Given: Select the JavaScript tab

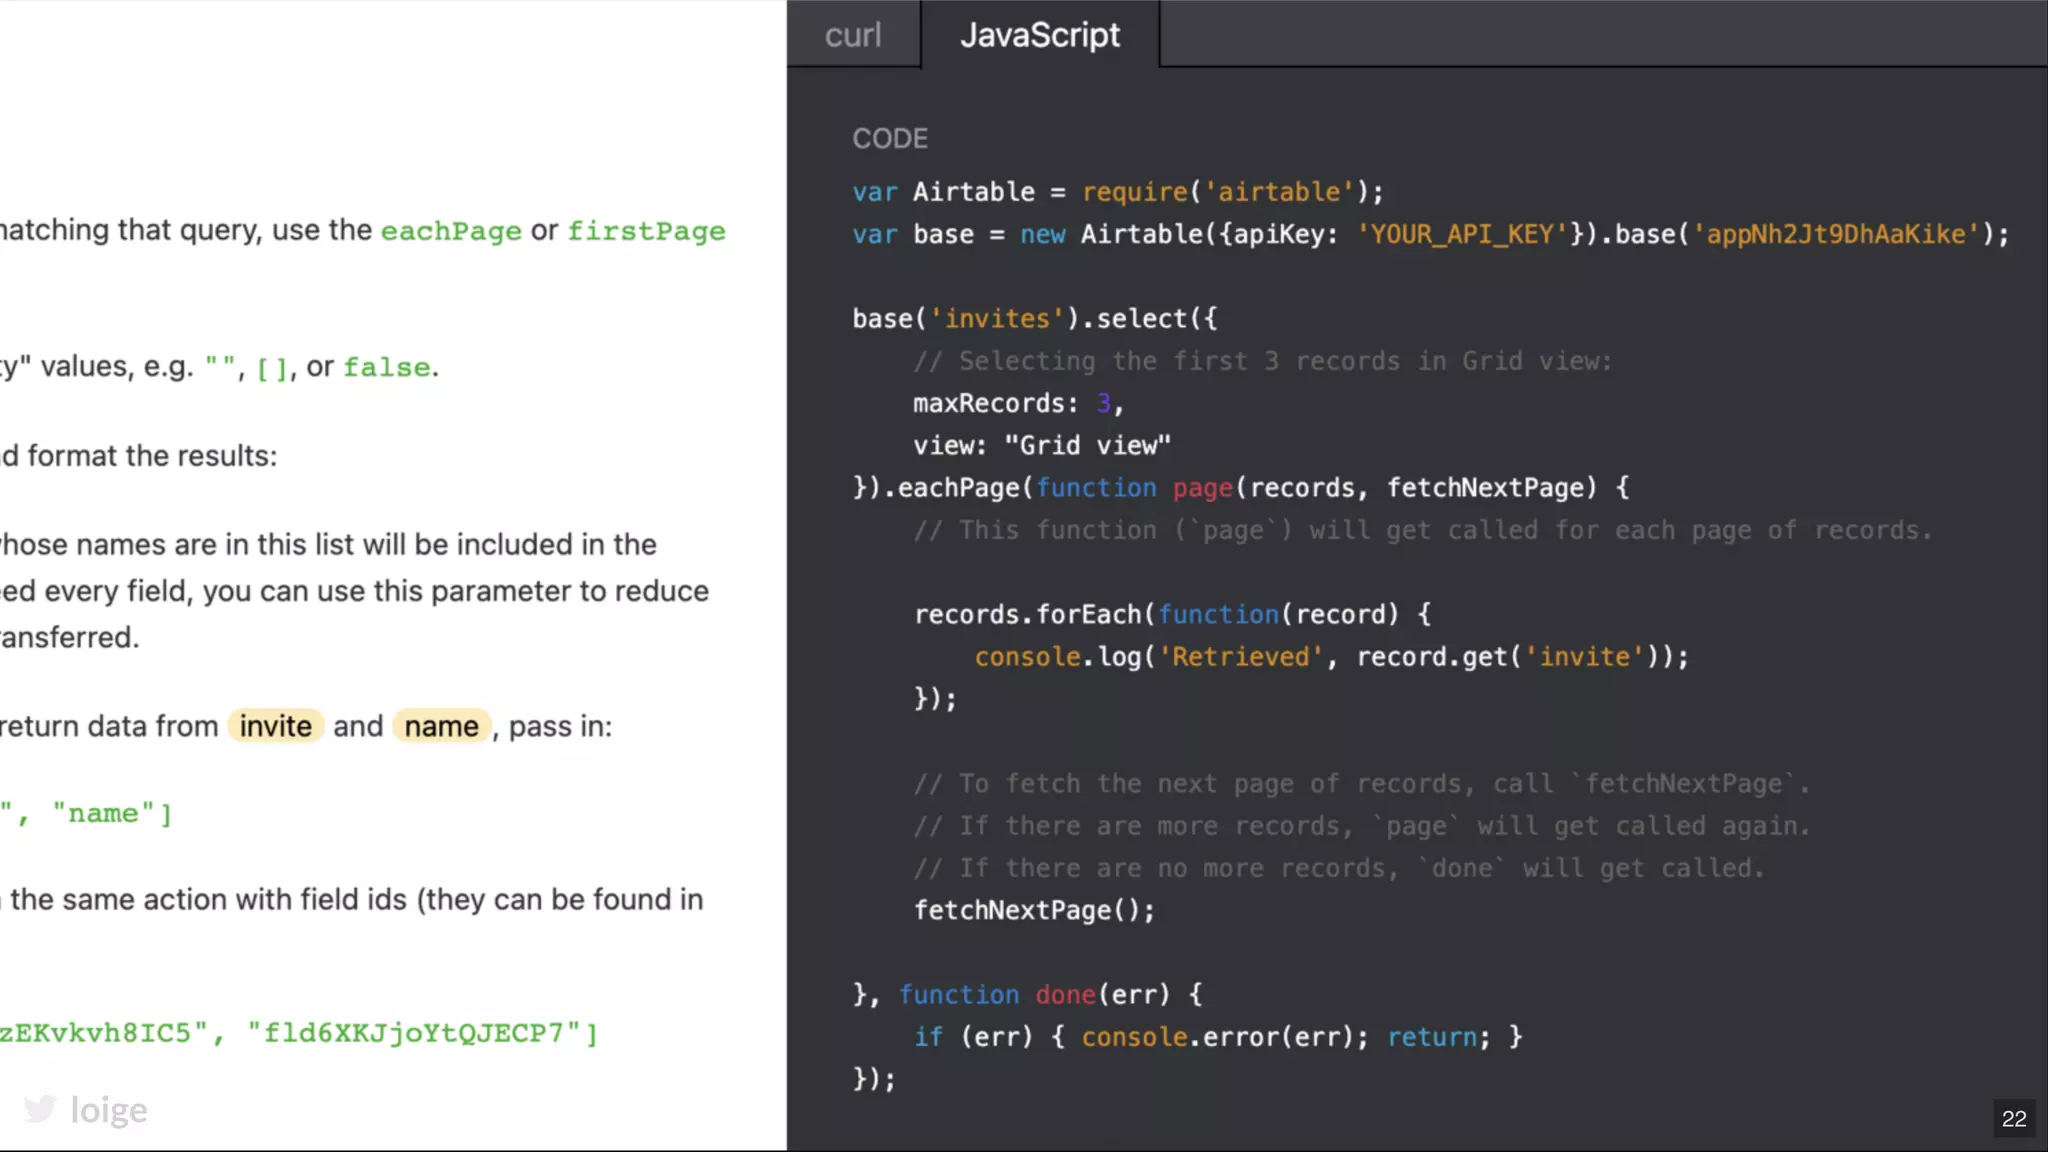Looking at the screenshot, I should tap(1039, 35).
